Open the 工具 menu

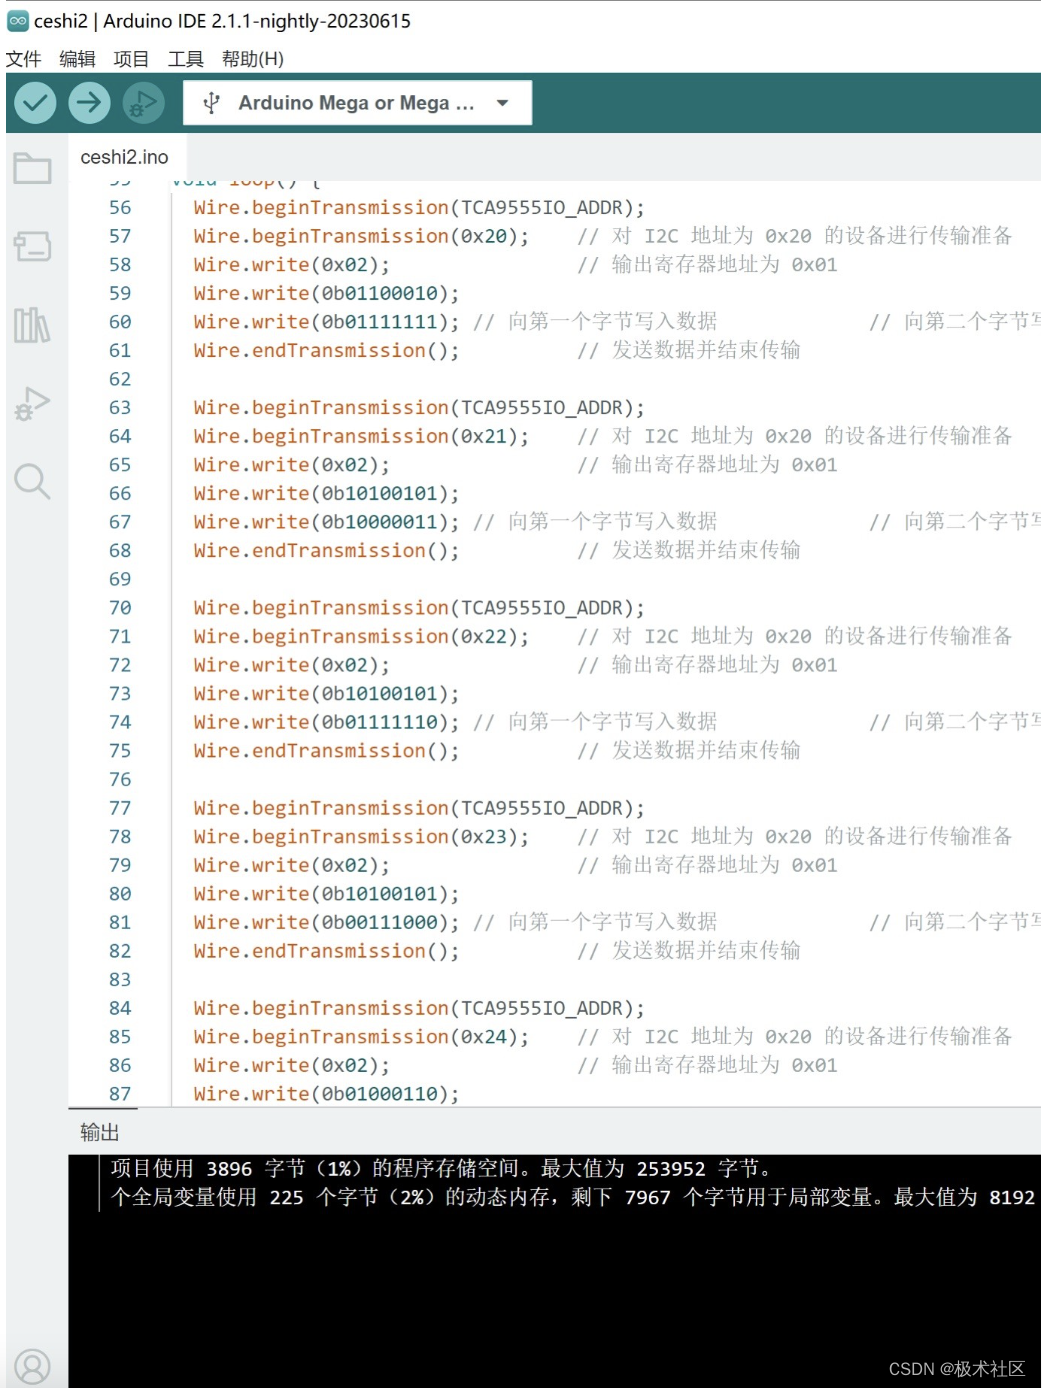(x=185, y=58)
